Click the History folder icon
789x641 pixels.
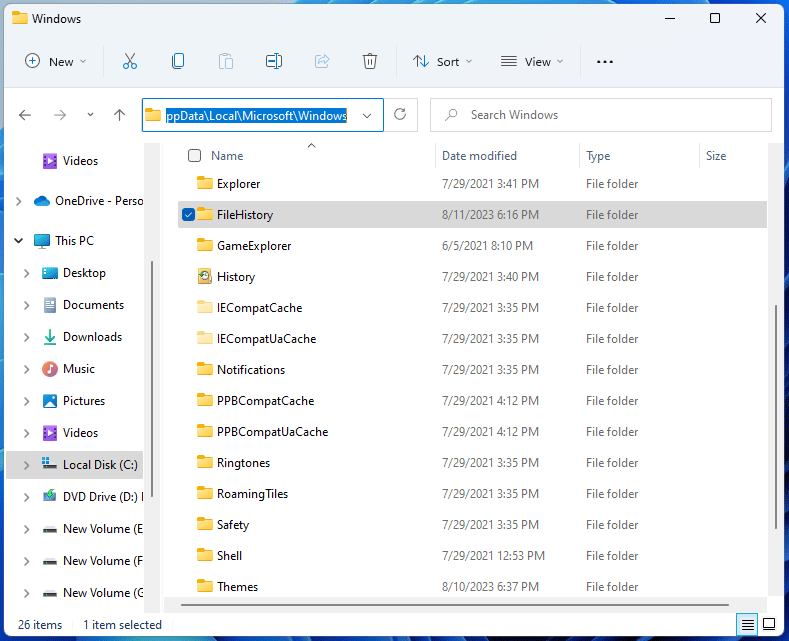[205, 277]
